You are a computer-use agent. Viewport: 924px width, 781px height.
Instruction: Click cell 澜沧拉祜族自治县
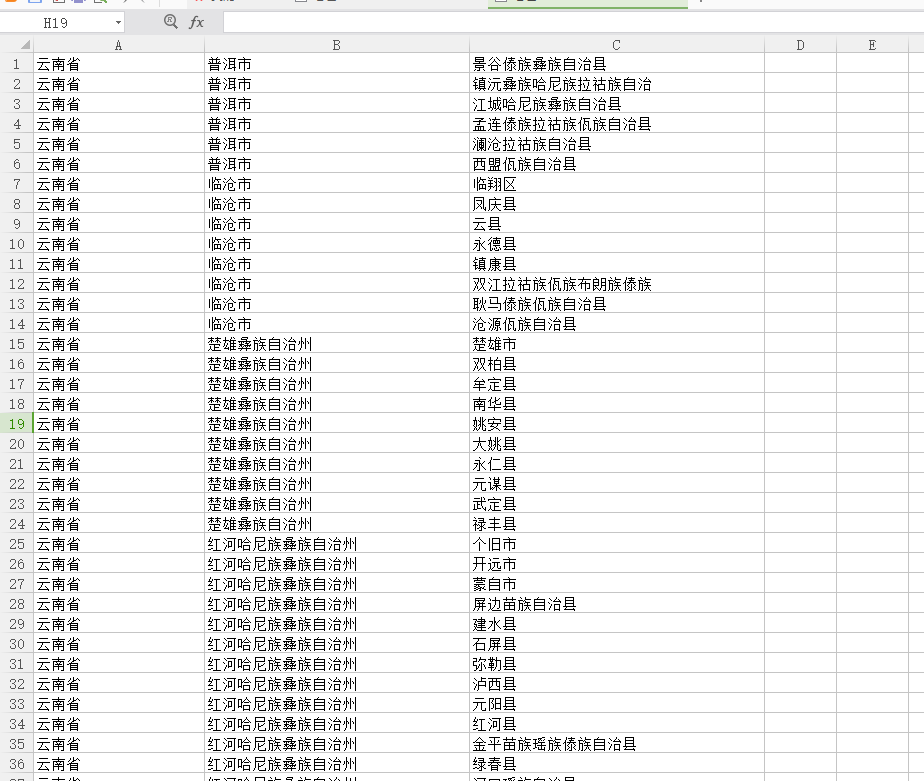pyautogui.click(x=616, y=144)
